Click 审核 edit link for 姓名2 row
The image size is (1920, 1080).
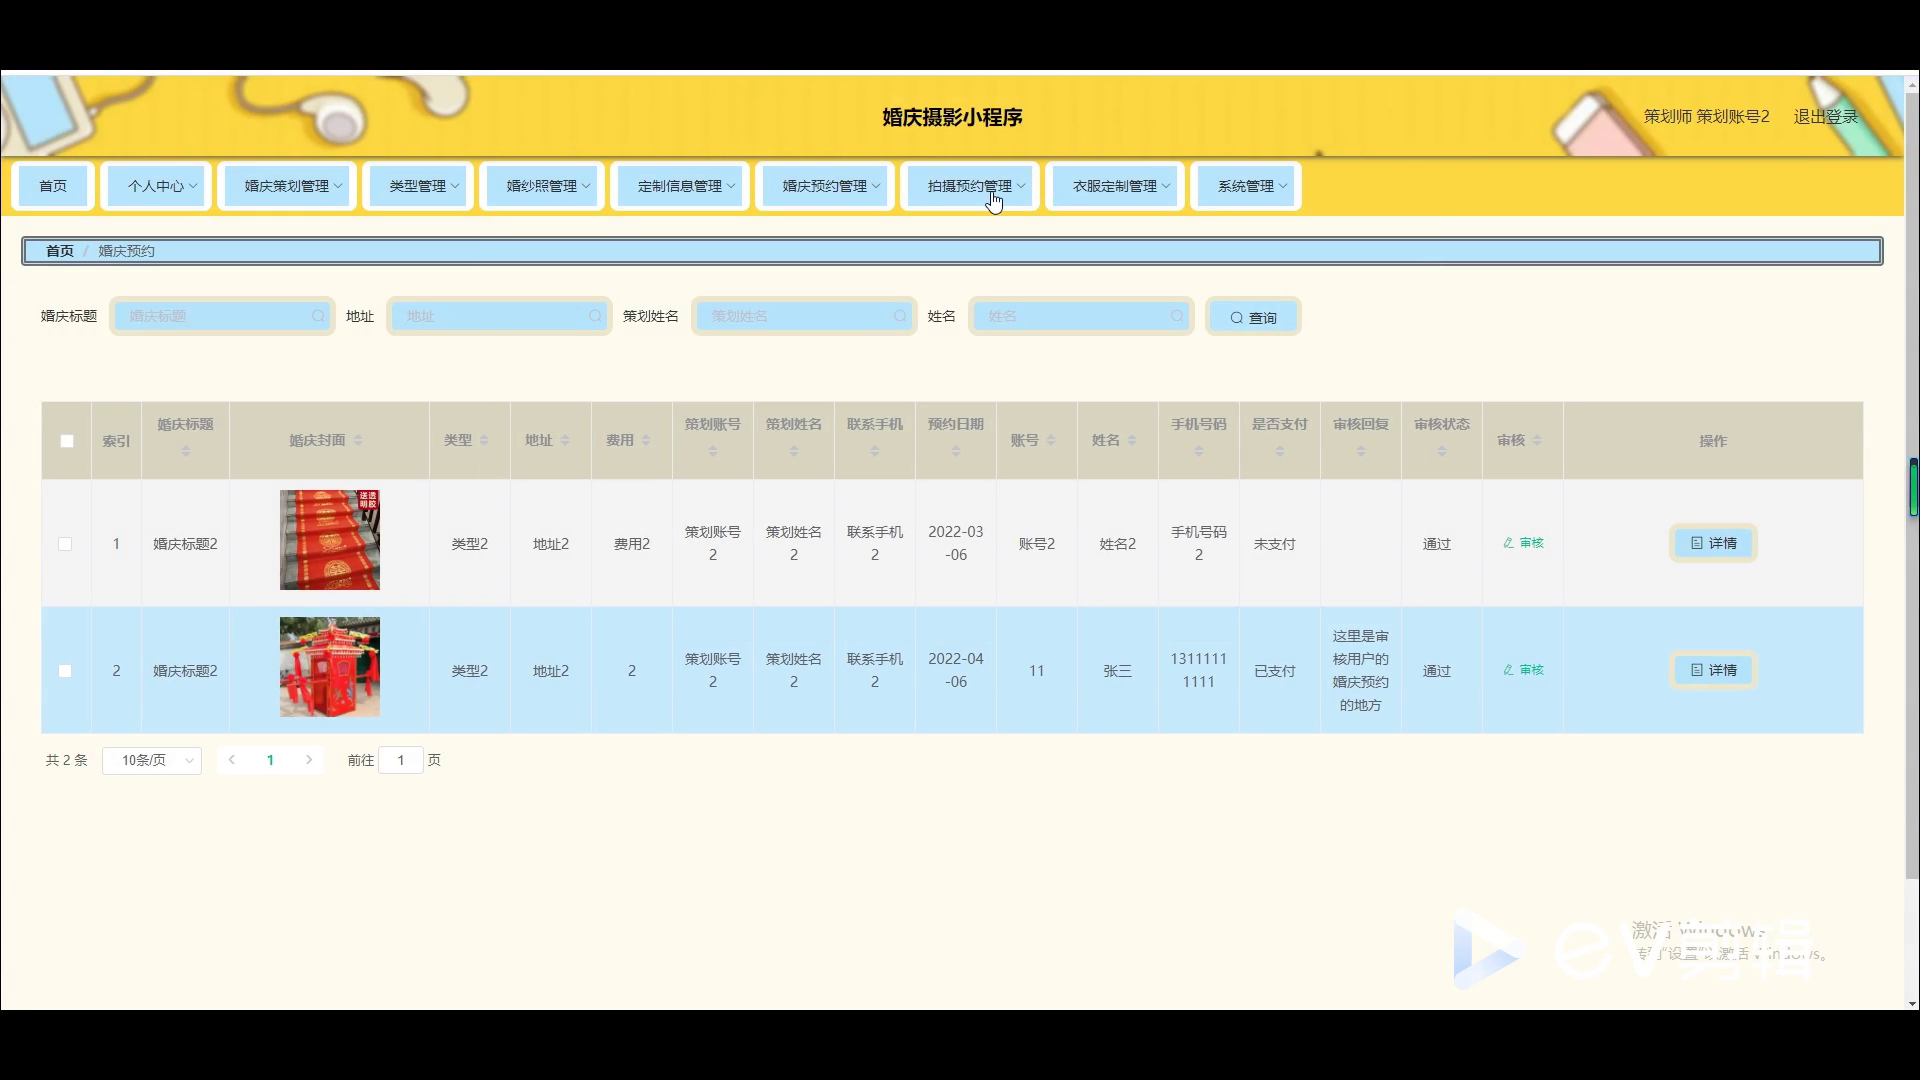click(x=1523, y=543)
